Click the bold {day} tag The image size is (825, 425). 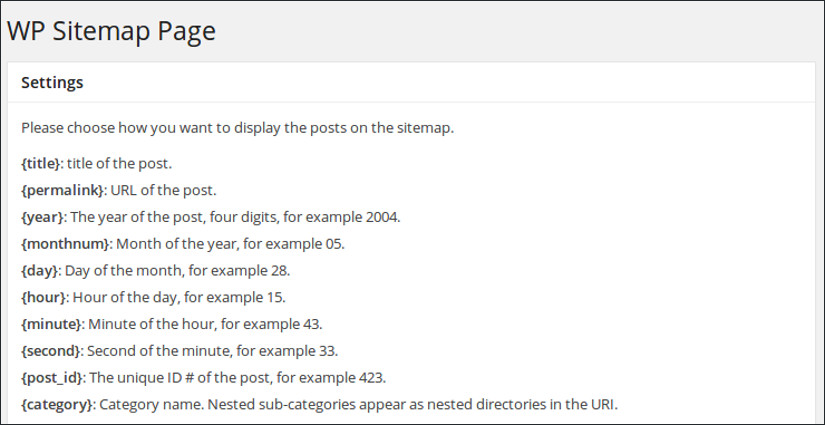coord(40,270)
